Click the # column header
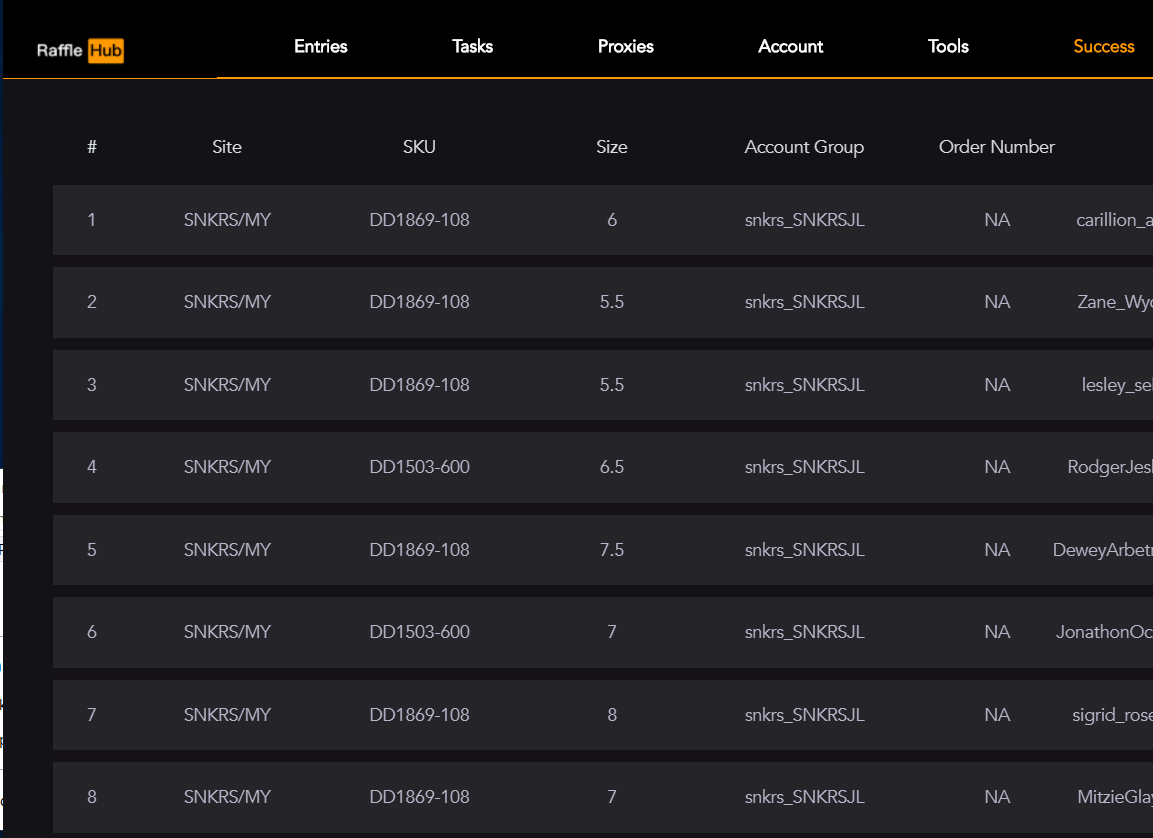This screenshot has height=838, width=1153. click(92, 147)
